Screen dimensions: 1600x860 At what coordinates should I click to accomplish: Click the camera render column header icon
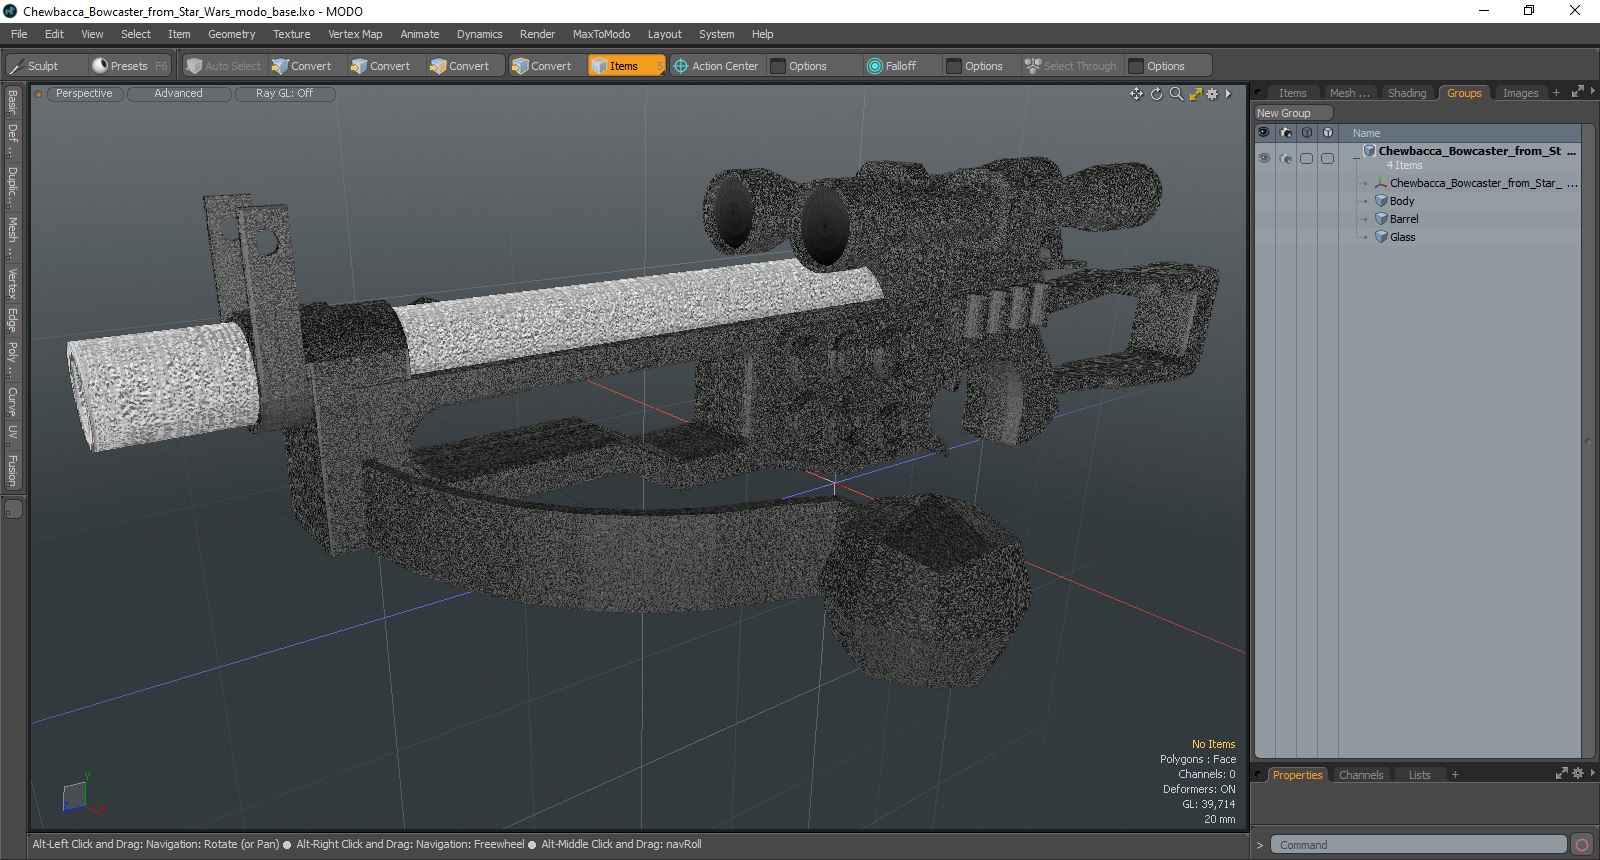coord(1286,133)
